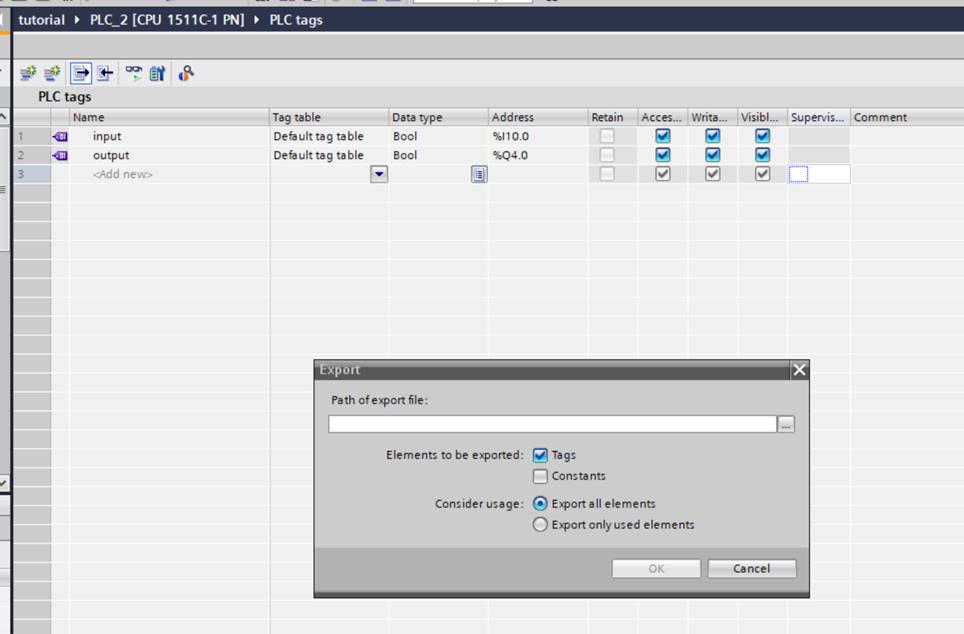
Task: Open the Tag table dropdown in row 3
Action: click(x=379, y=175)
